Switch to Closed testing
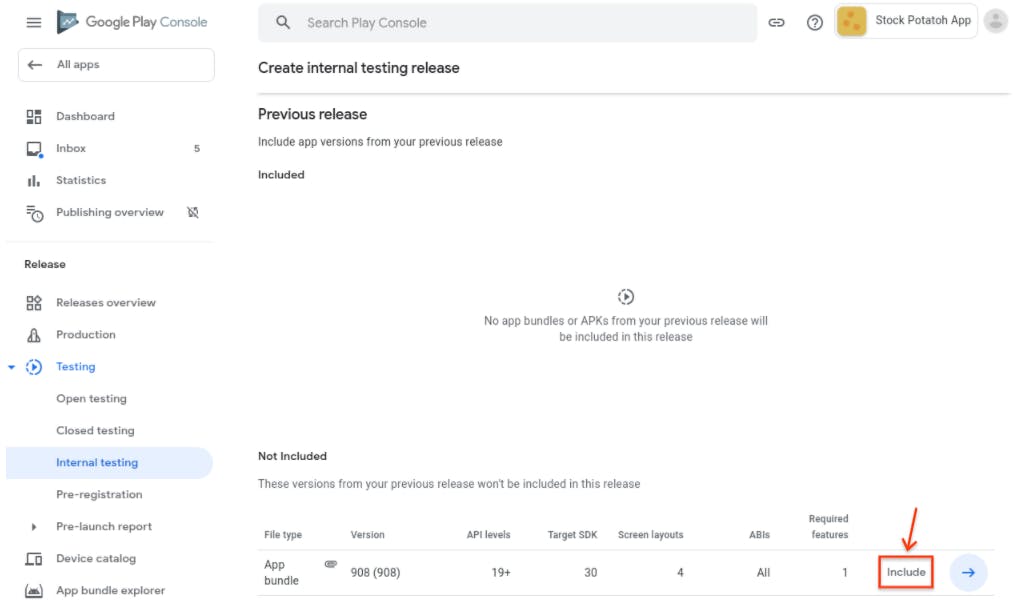This screenshot has height=609, width=1015. pos(95,430)
